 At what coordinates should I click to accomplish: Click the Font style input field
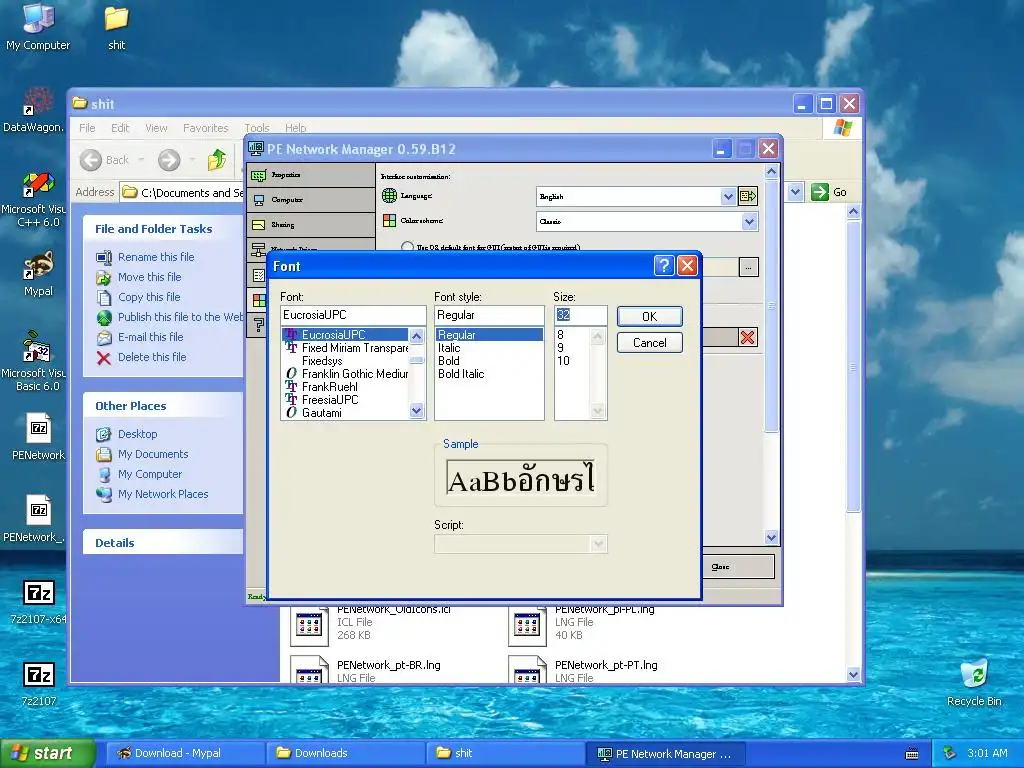(489, 315)
